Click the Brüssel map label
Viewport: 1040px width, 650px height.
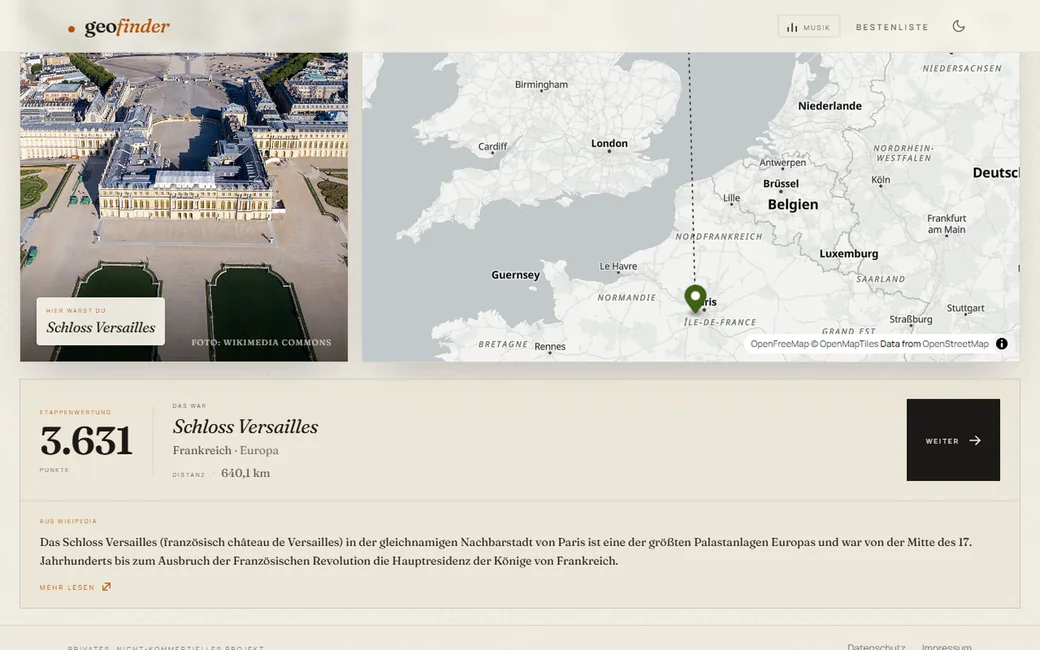point(781,184)
